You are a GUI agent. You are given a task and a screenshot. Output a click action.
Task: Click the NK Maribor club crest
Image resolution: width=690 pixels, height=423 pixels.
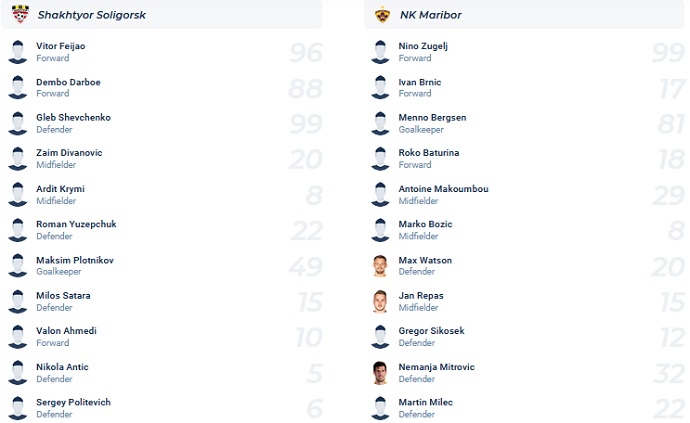381,15
